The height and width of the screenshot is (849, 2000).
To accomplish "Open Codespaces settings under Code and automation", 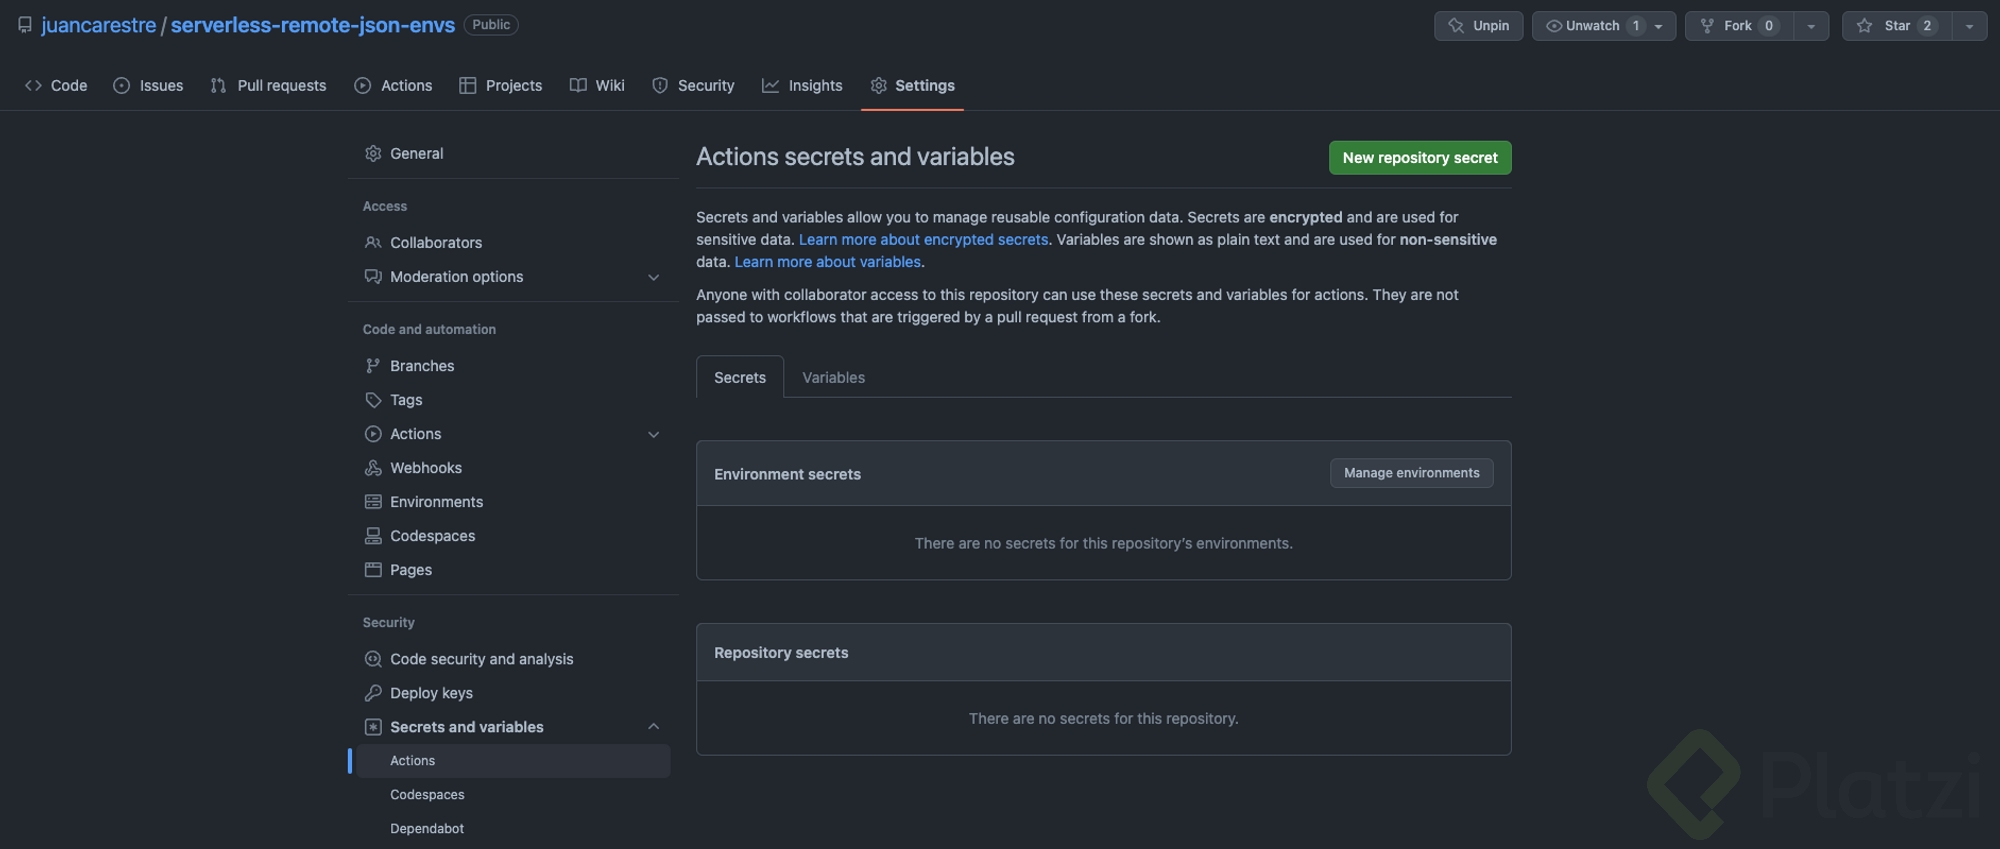I will pos(513,536).
